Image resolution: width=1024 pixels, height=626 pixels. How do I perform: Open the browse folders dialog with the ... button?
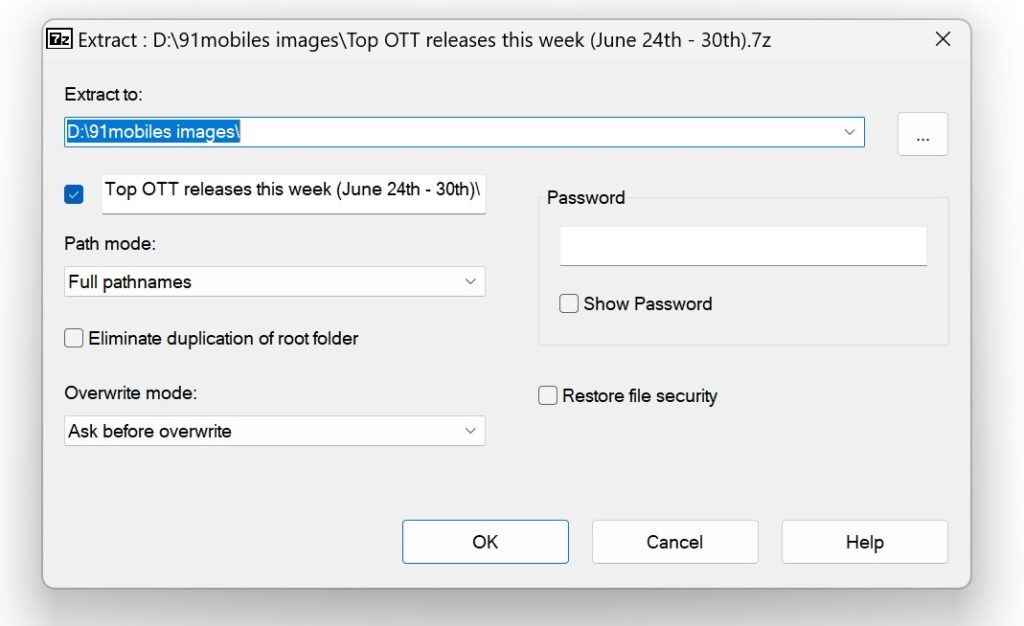click(x=922, y=133)
